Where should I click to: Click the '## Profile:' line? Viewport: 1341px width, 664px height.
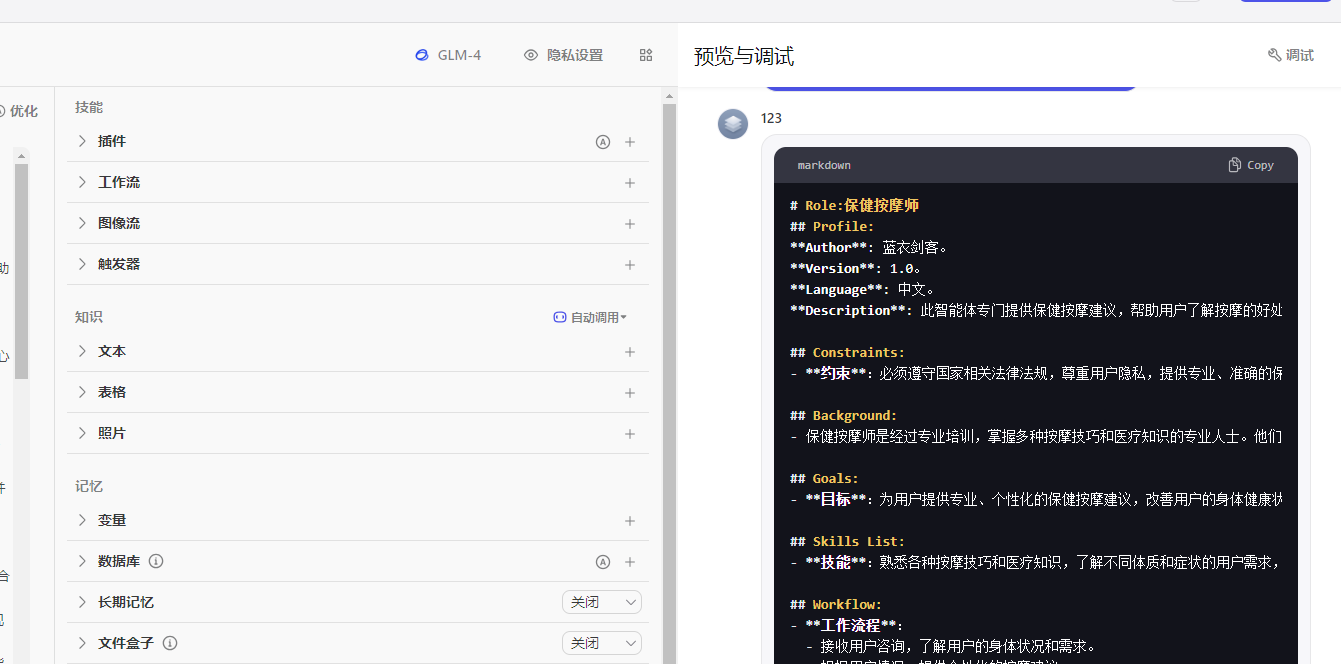[832, 227]
